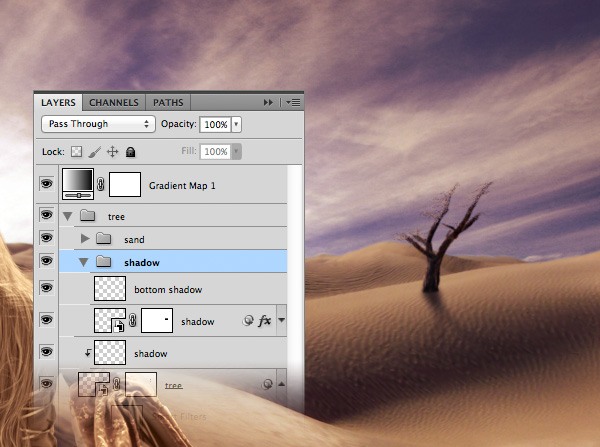Click the Opacity value field

point(214,125)
